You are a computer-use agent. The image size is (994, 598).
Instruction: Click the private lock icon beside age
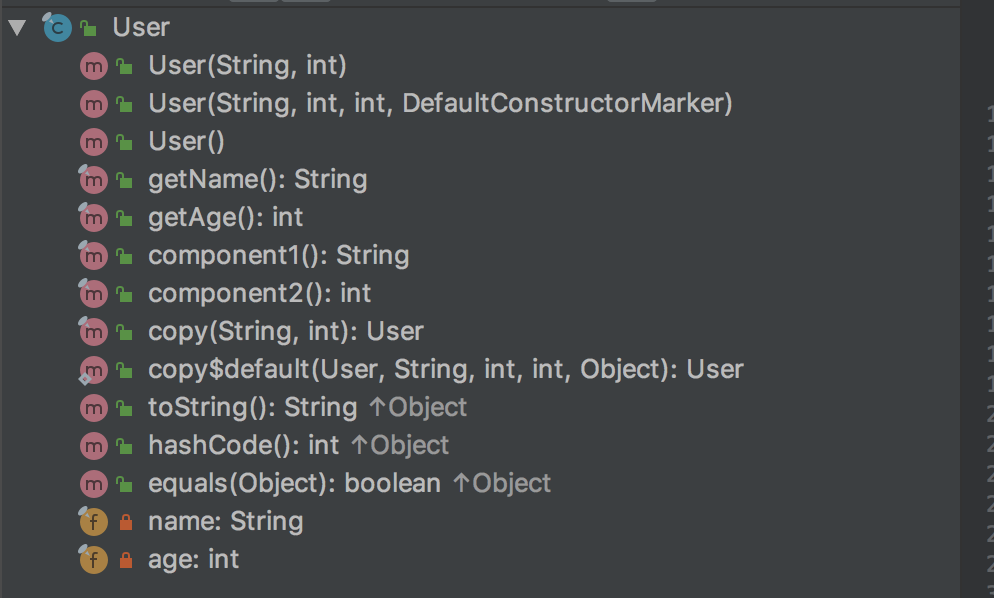pyautogui.click(x=125, y=560)
